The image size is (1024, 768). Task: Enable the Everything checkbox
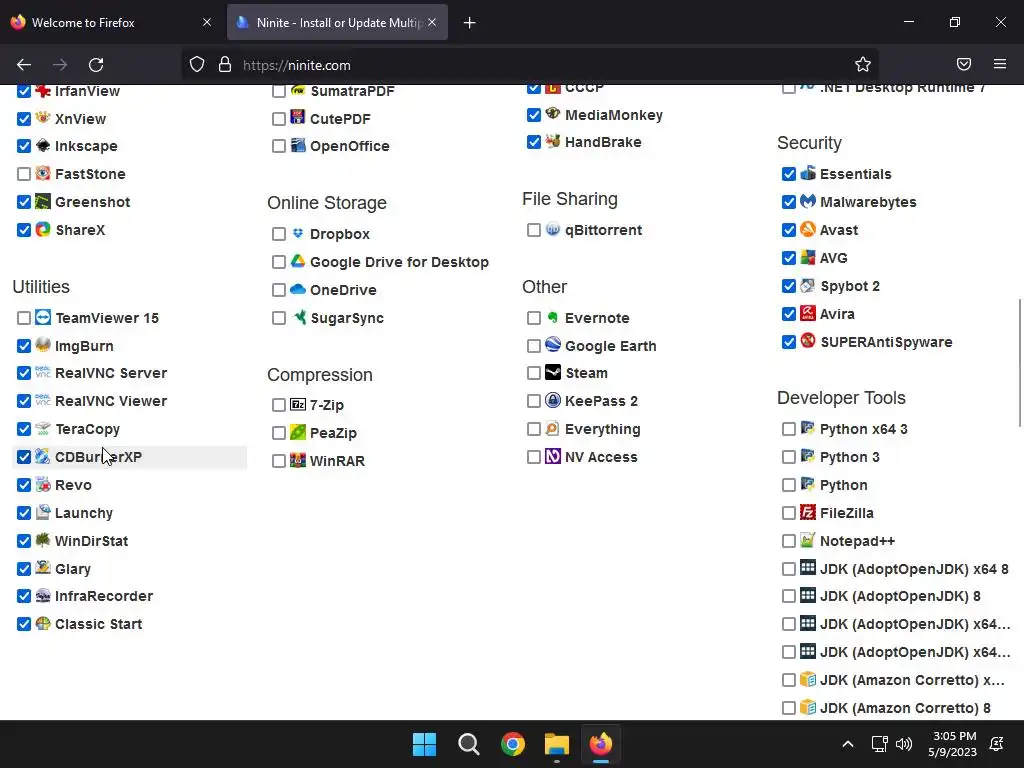click(x=534, y=429)
